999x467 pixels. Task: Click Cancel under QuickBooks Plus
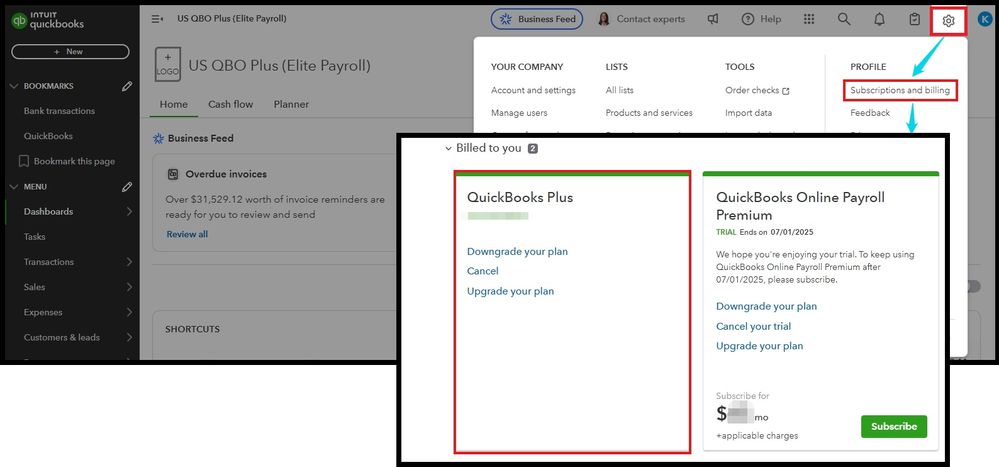click(x=483, y=271)
